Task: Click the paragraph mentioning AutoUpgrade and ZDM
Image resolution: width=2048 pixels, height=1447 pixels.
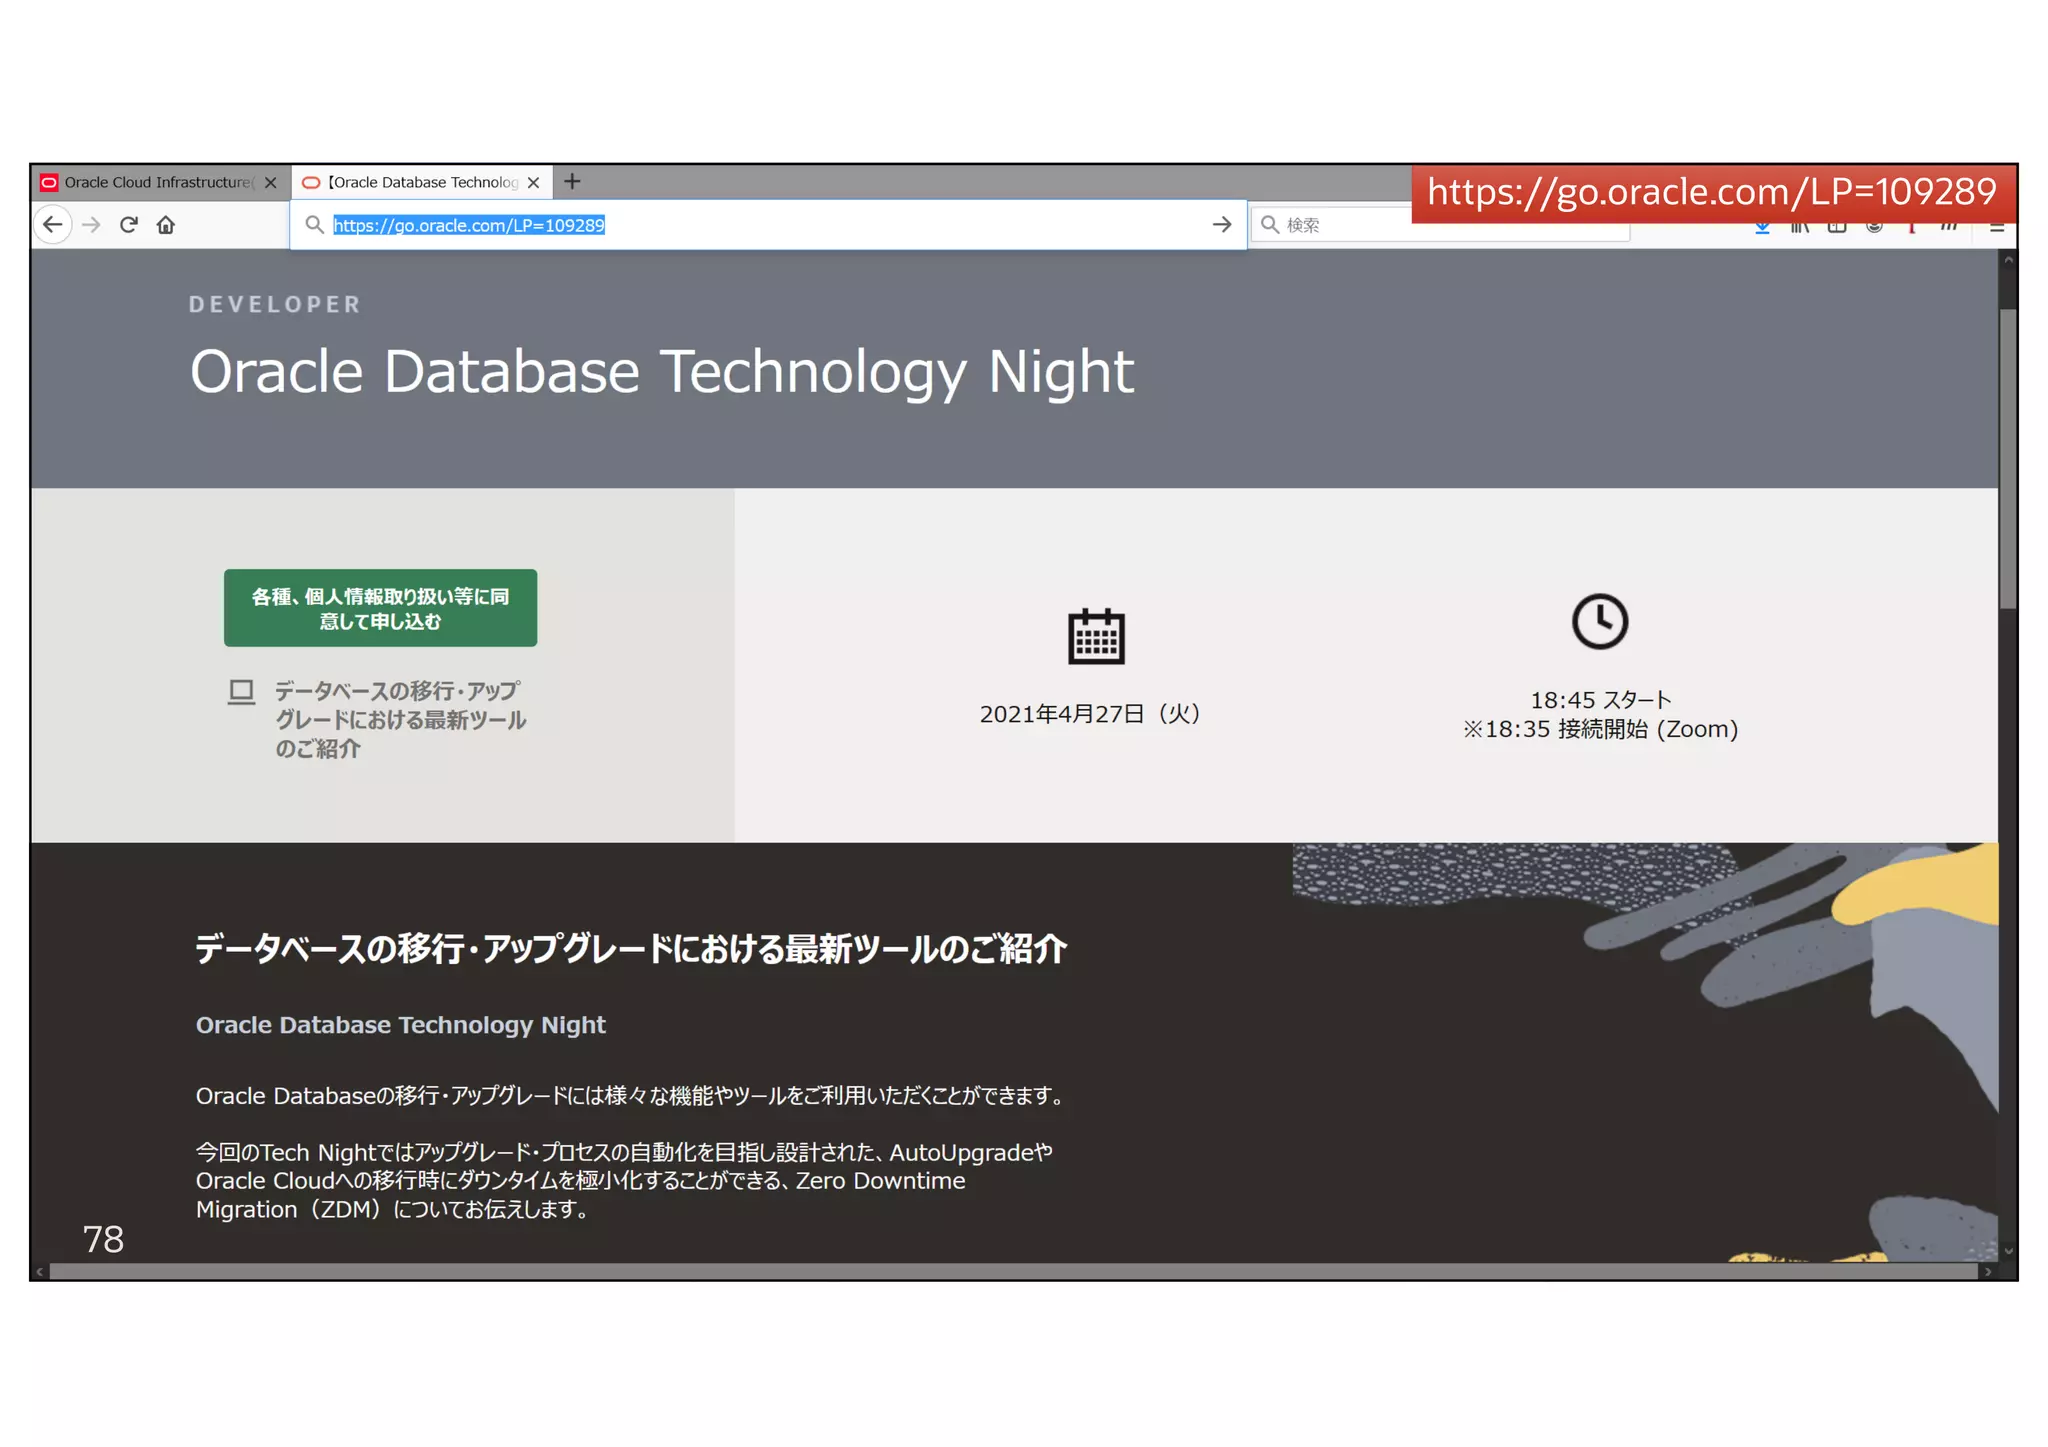Action: 624,1181
